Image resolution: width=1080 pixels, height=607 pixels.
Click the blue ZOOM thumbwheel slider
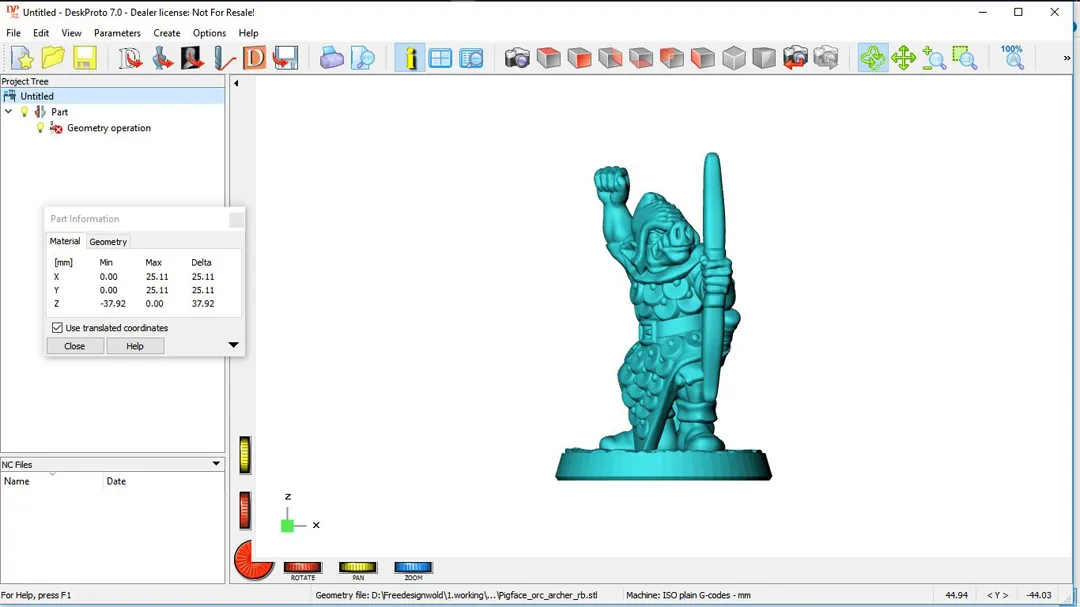coord(413,568)
